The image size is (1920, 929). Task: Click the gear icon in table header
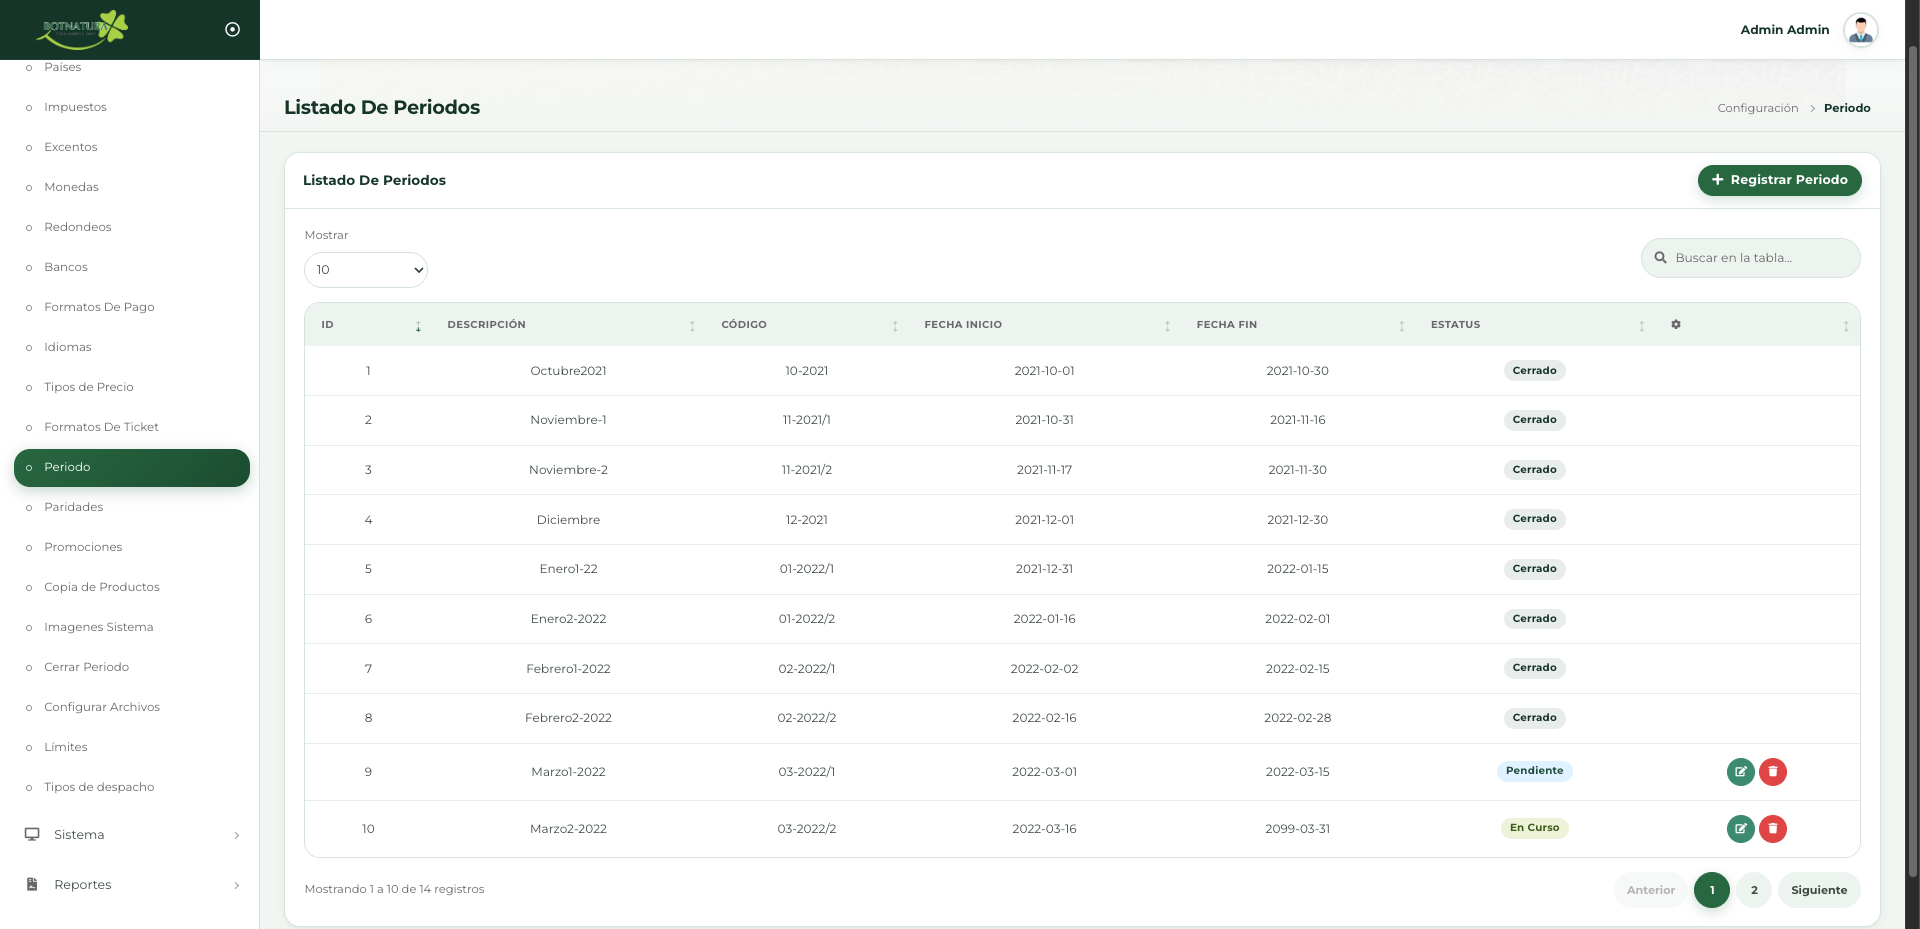1676,325
